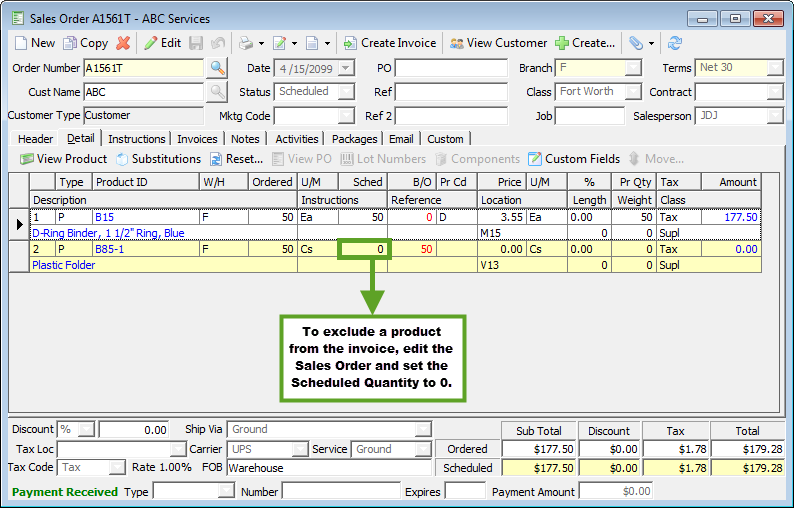The width and height of the screenshot is (794, 508).
Task: Switch to the Email tab
Action: 401,139
